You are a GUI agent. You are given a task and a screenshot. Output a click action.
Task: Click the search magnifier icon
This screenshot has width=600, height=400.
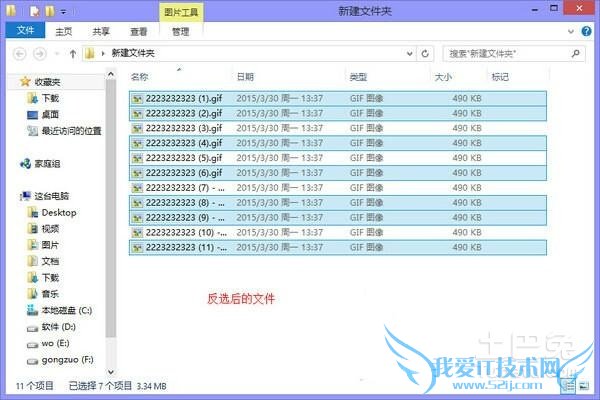coord(576,54)
